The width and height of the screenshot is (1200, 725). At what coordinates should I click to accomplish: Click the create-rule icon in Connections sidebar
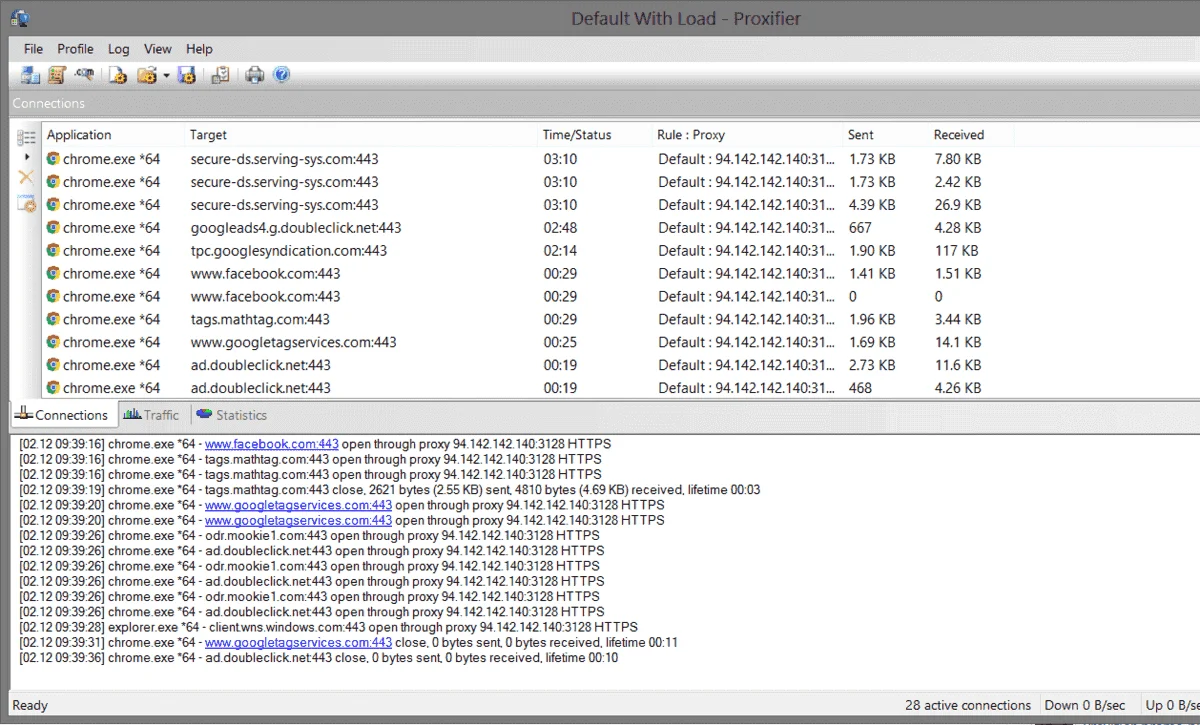27,203
